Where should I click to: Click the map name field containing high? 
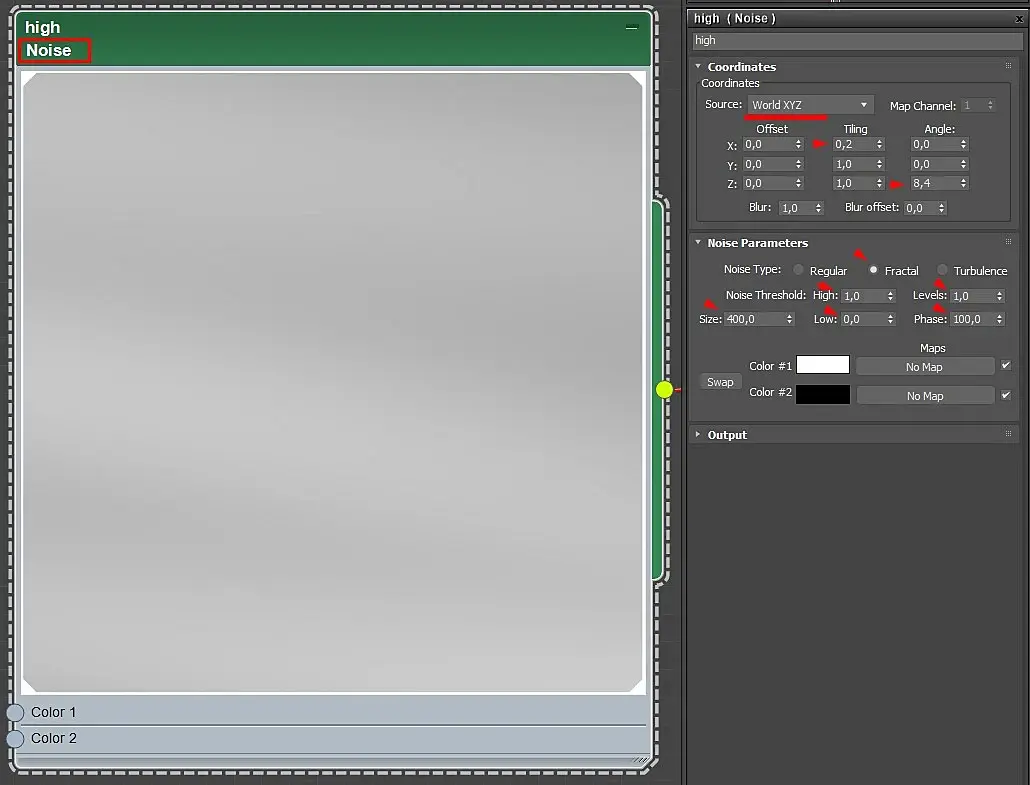857,41
